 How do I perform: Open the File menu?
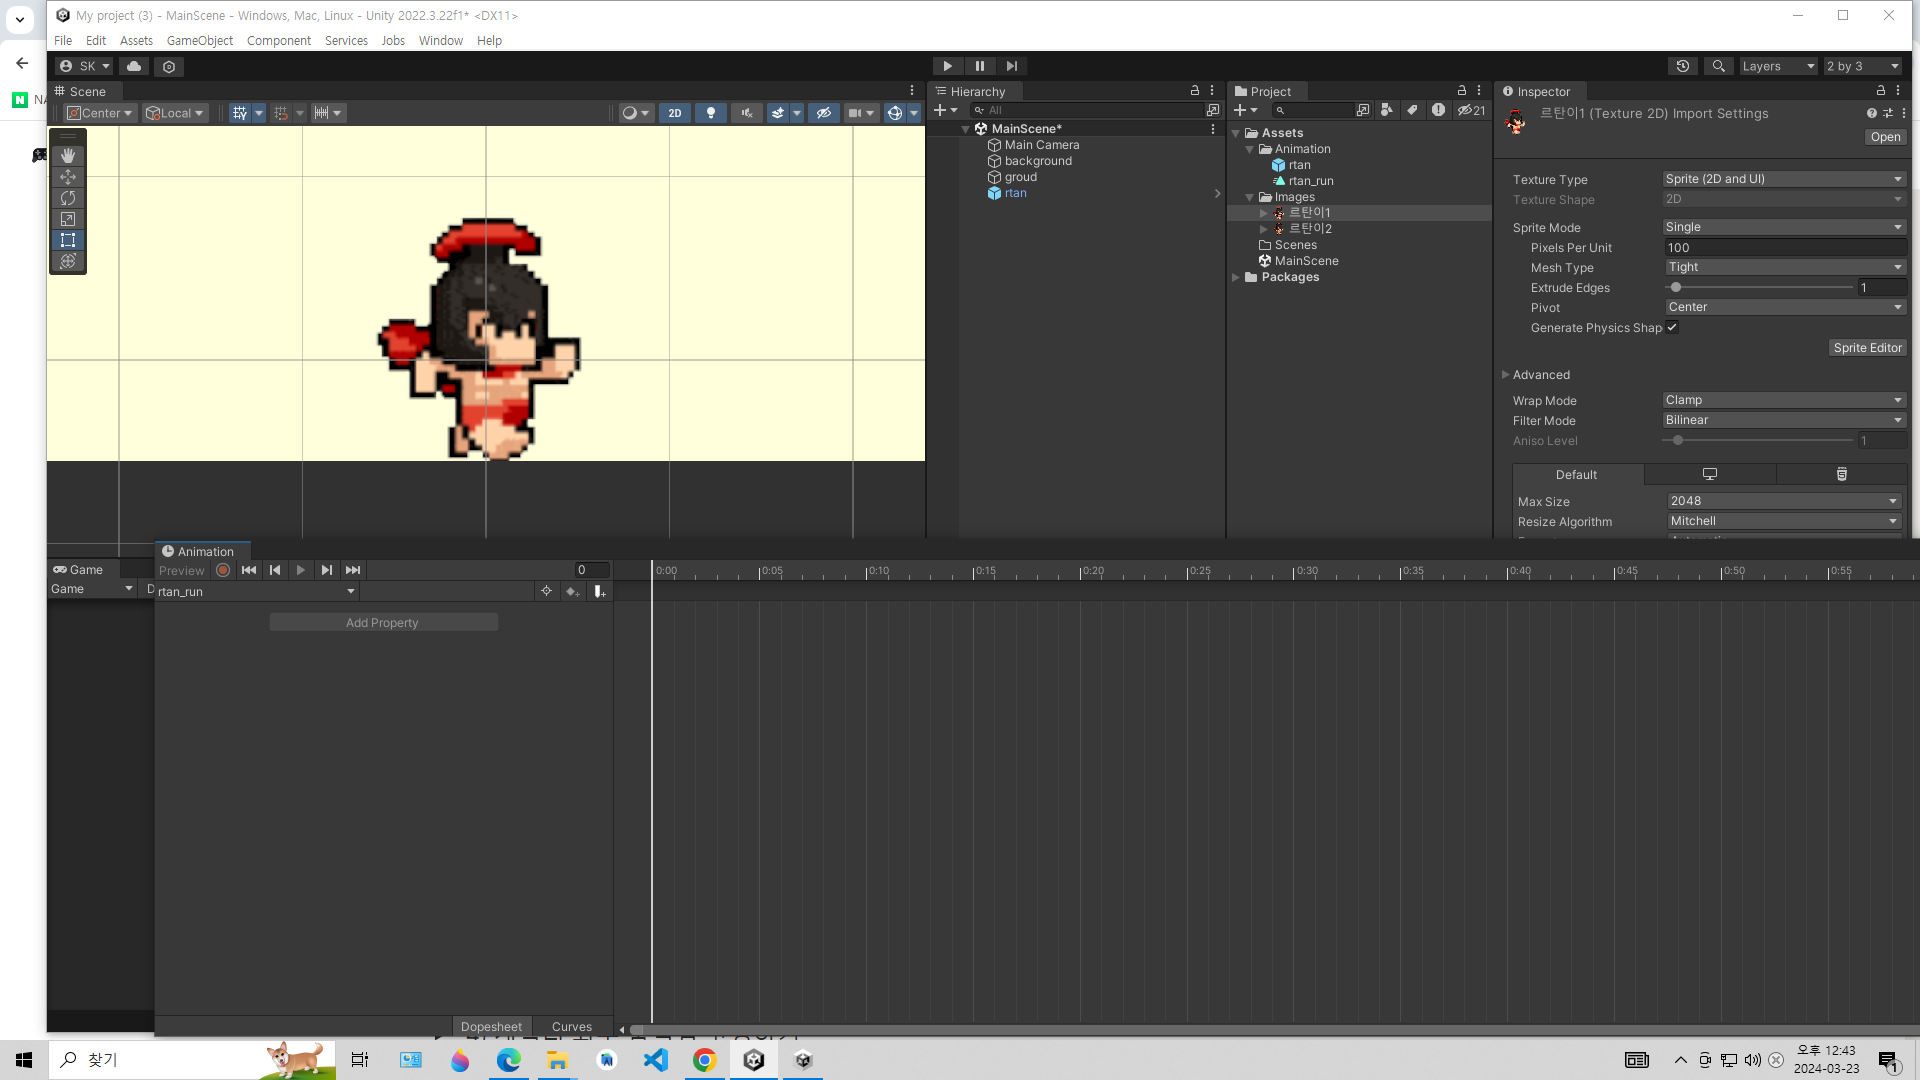pos(63,40)
